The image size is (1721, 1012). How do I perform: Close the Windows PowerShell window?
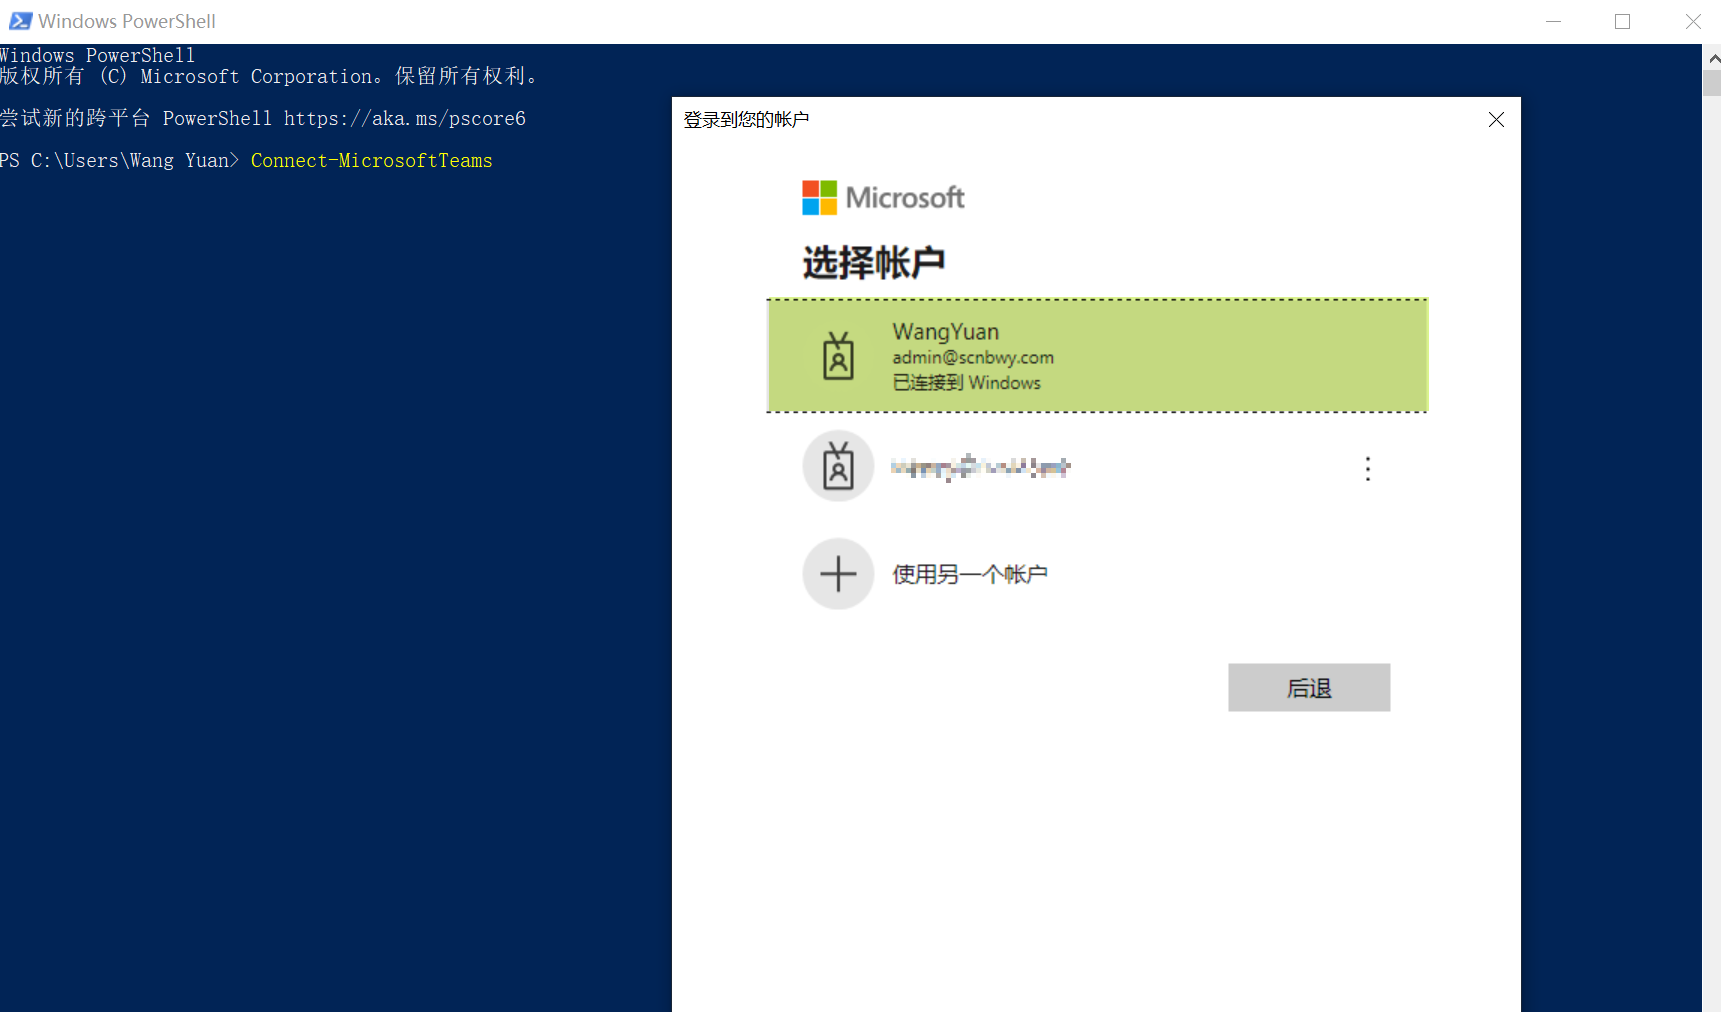pos(1692,21)
